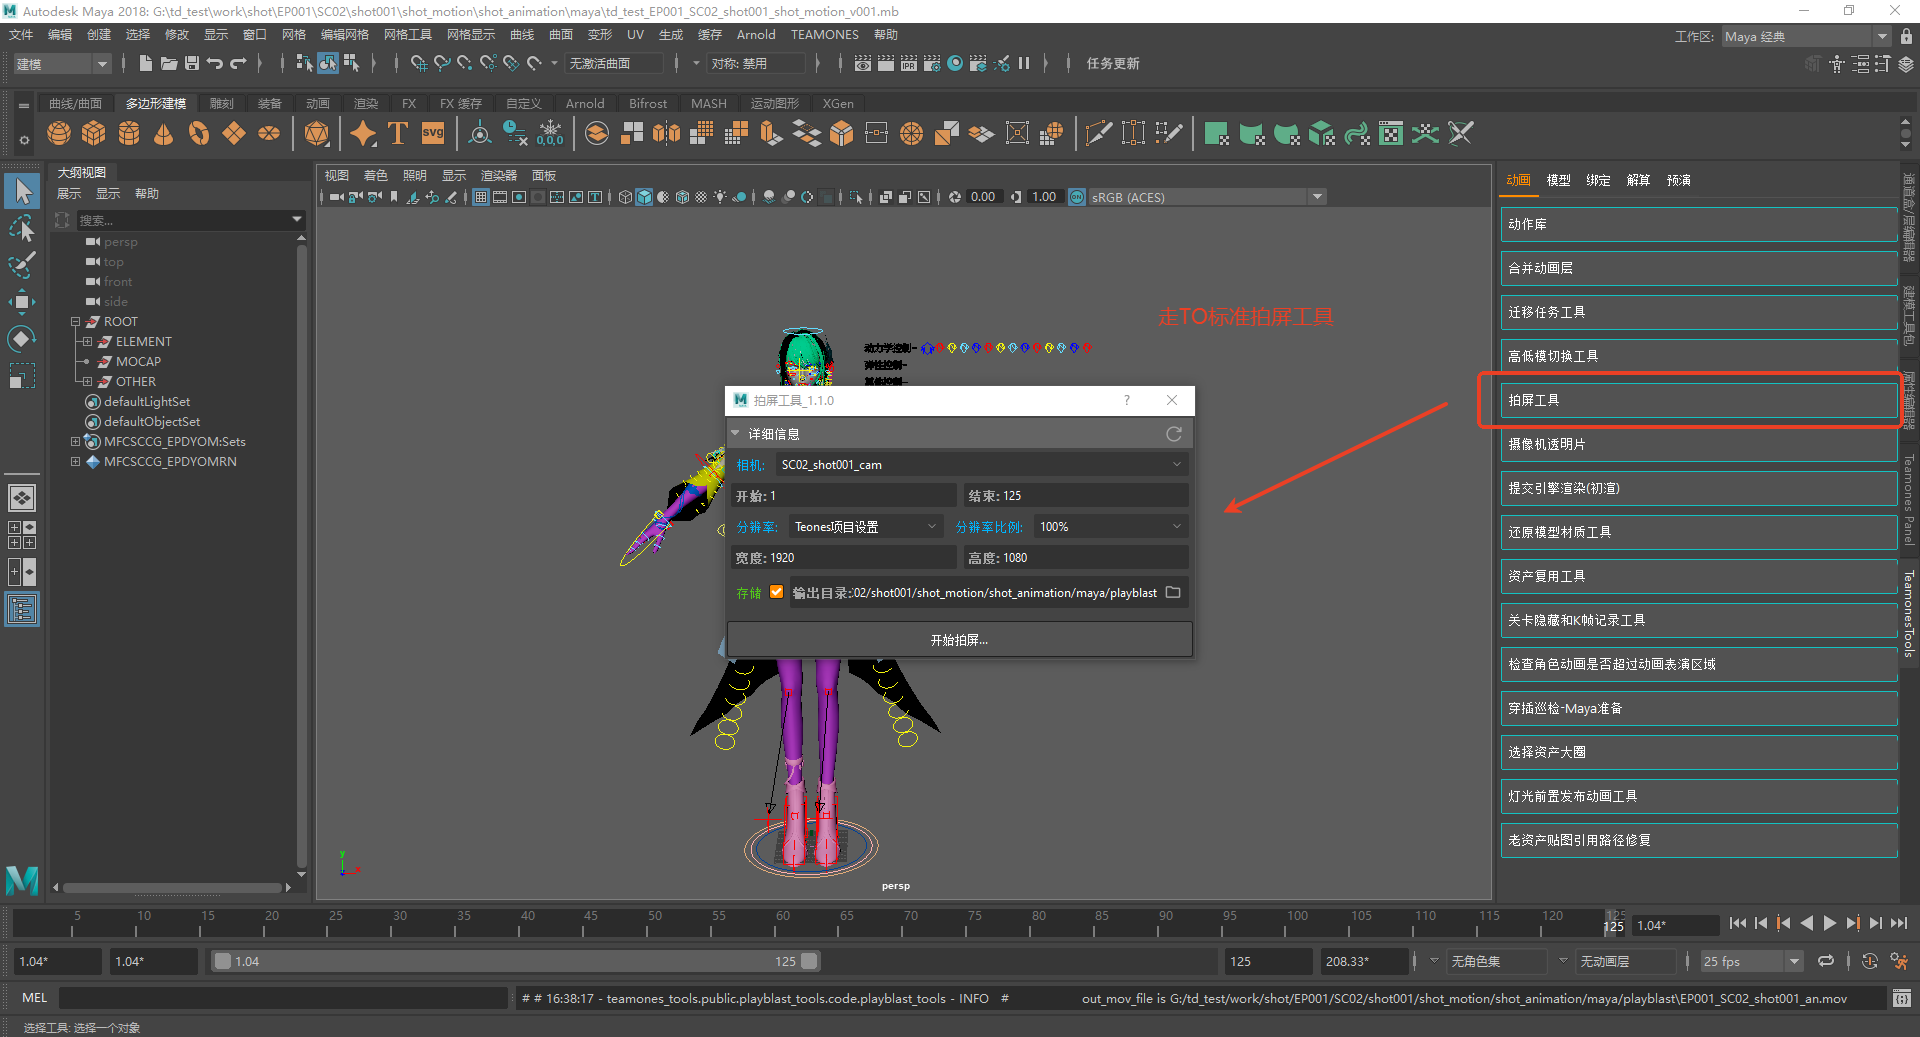This screenshot has width=1920, height=1037.
Task: Switch to the 绑定 panel tab
Action: point(1598,180)
